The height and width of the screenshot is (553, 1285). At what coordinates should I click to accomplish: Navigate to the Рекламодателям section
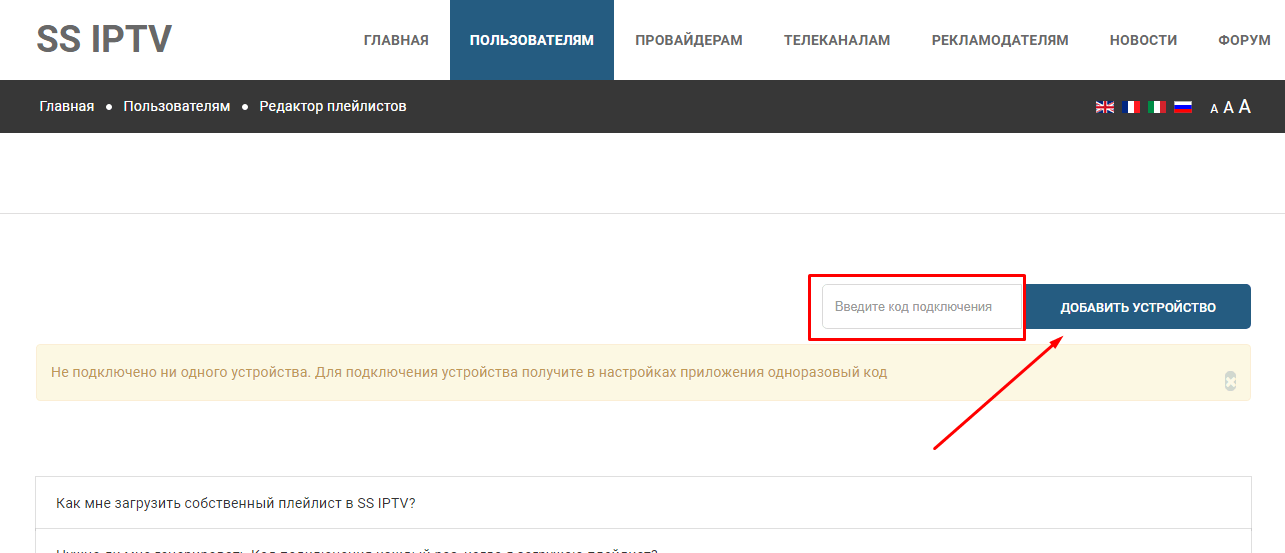coord(1000,40)
